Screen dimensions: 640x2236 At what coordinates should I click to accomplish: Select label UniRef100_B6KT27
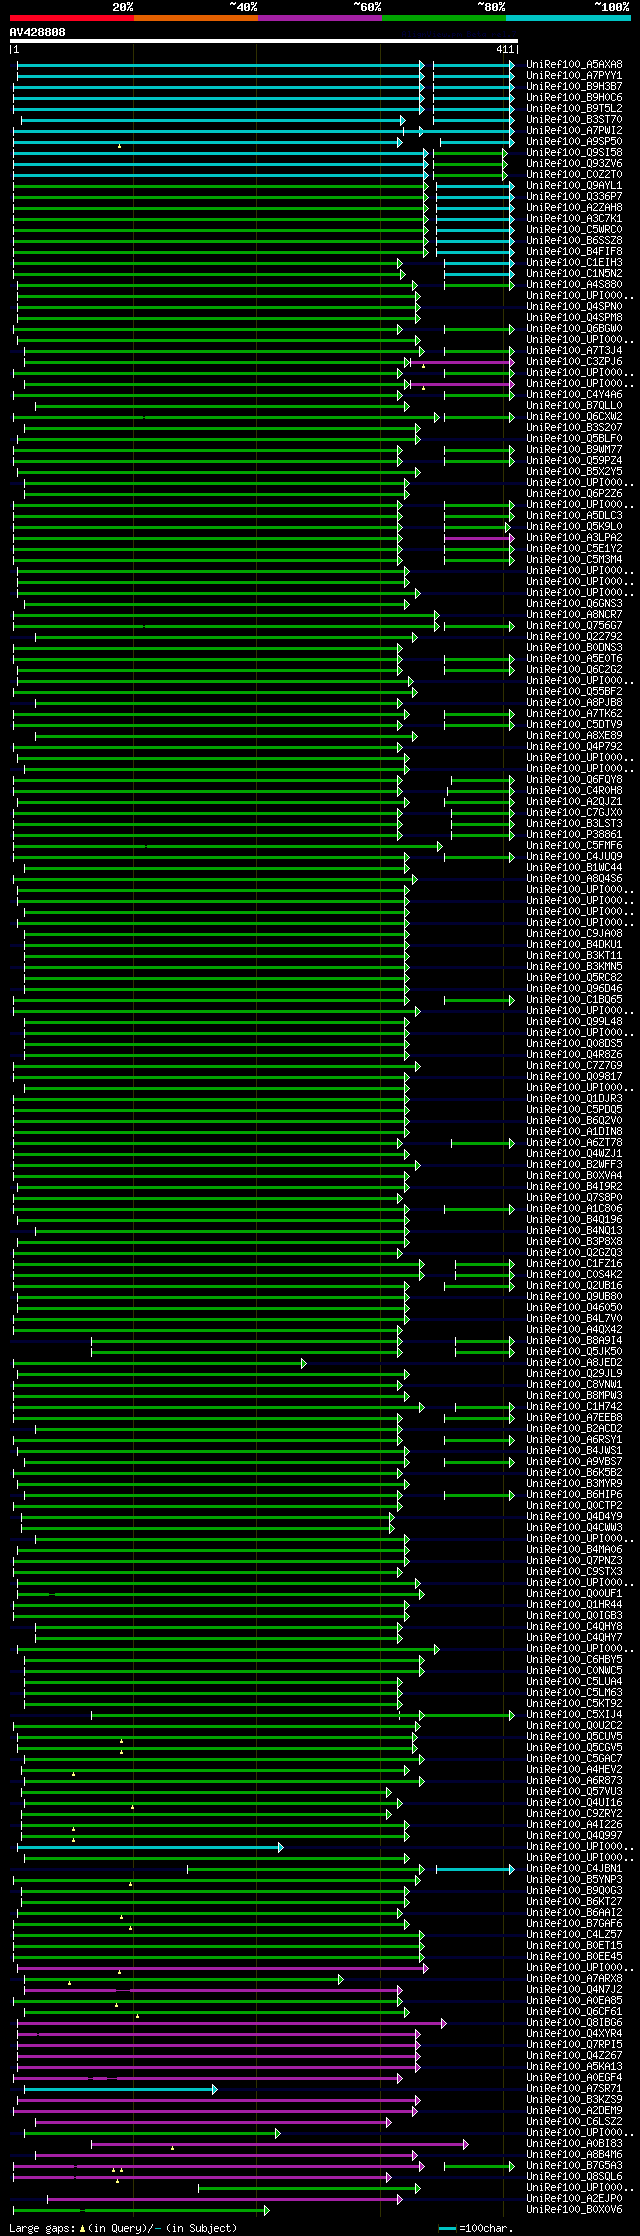click(574, 1901)
